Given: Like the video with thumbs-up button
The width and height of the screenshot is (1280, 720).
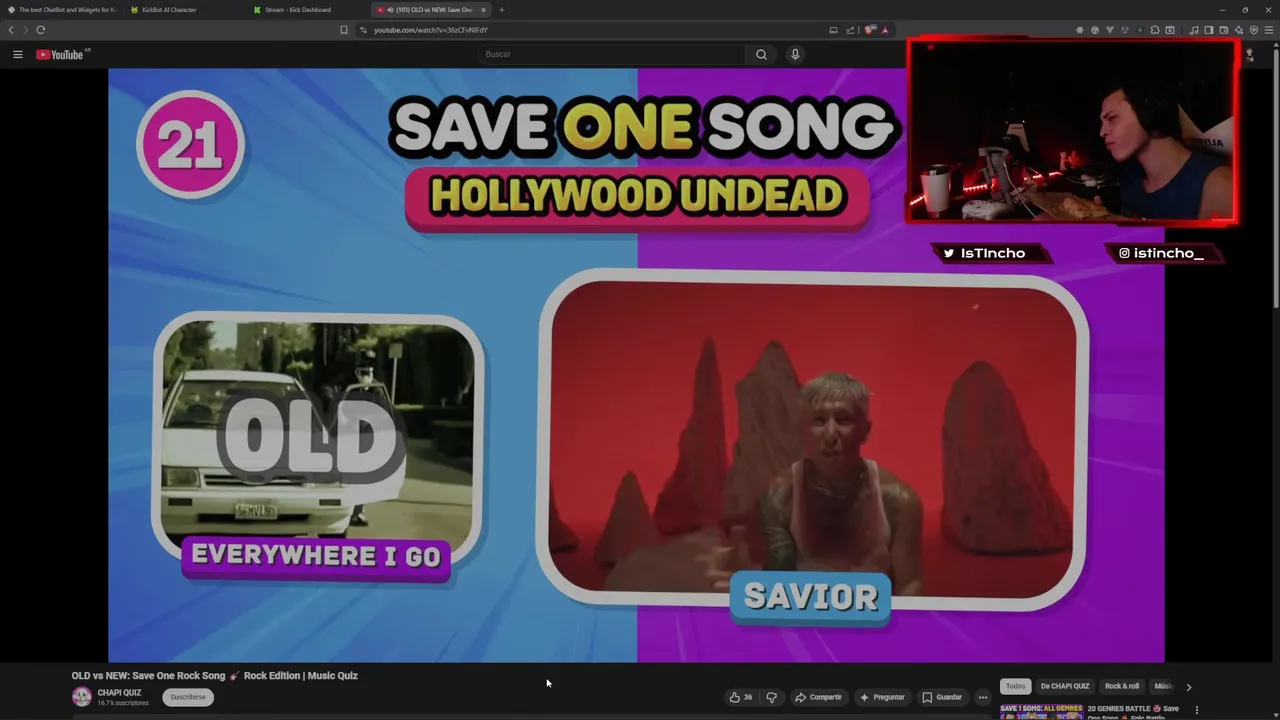Looking at the screenshot, I should (x=741, y=697).
